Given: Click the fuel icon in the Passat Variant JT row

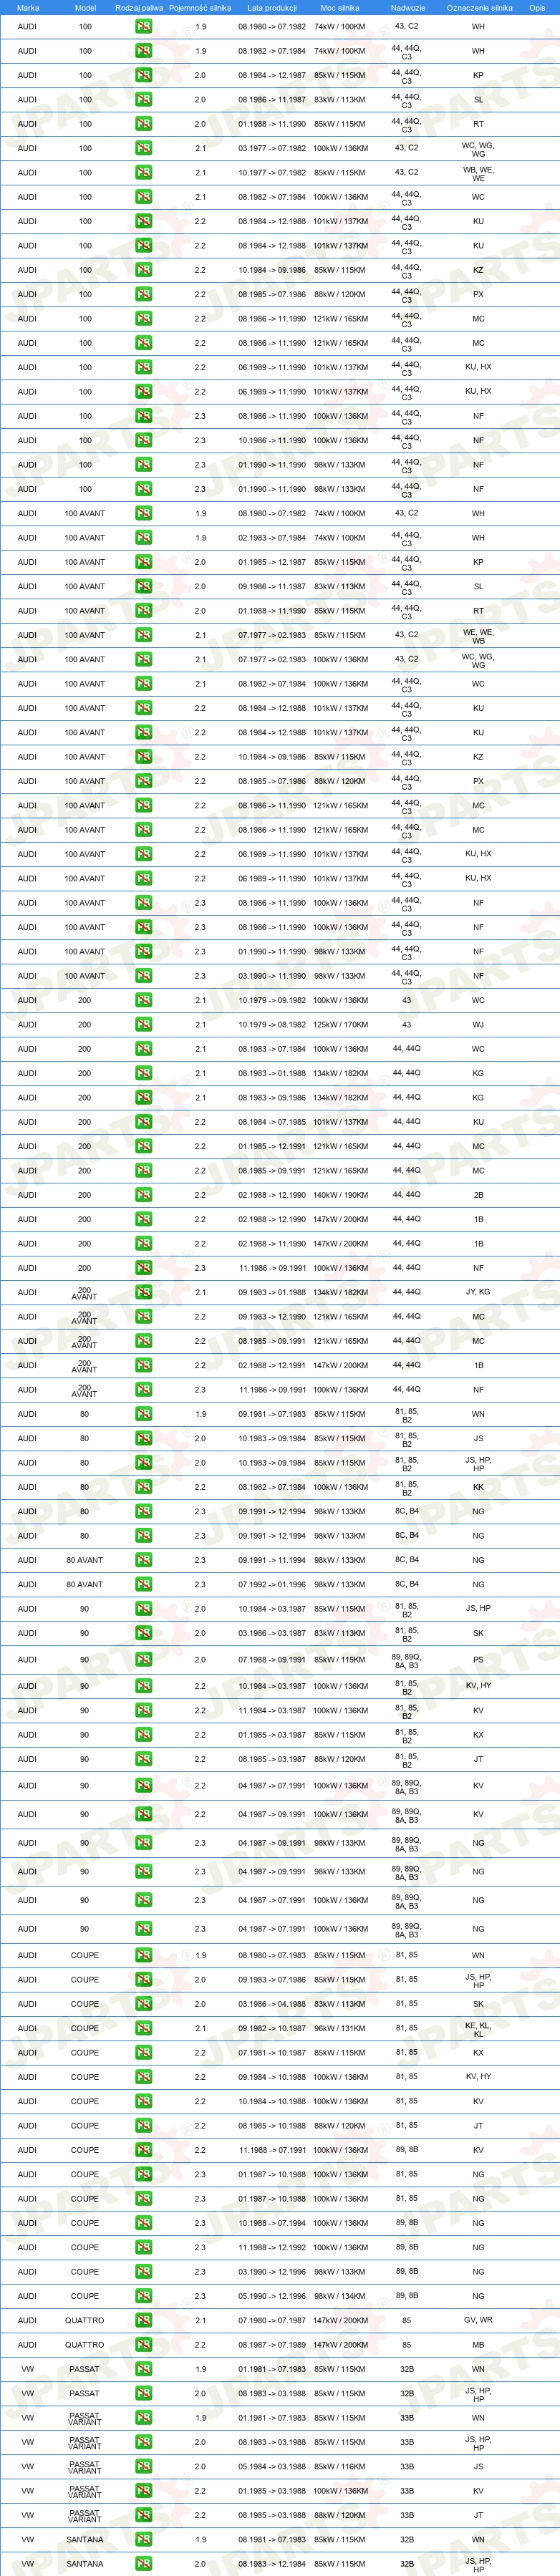Looking at the screenshot, I should [x=144, y=2515].
